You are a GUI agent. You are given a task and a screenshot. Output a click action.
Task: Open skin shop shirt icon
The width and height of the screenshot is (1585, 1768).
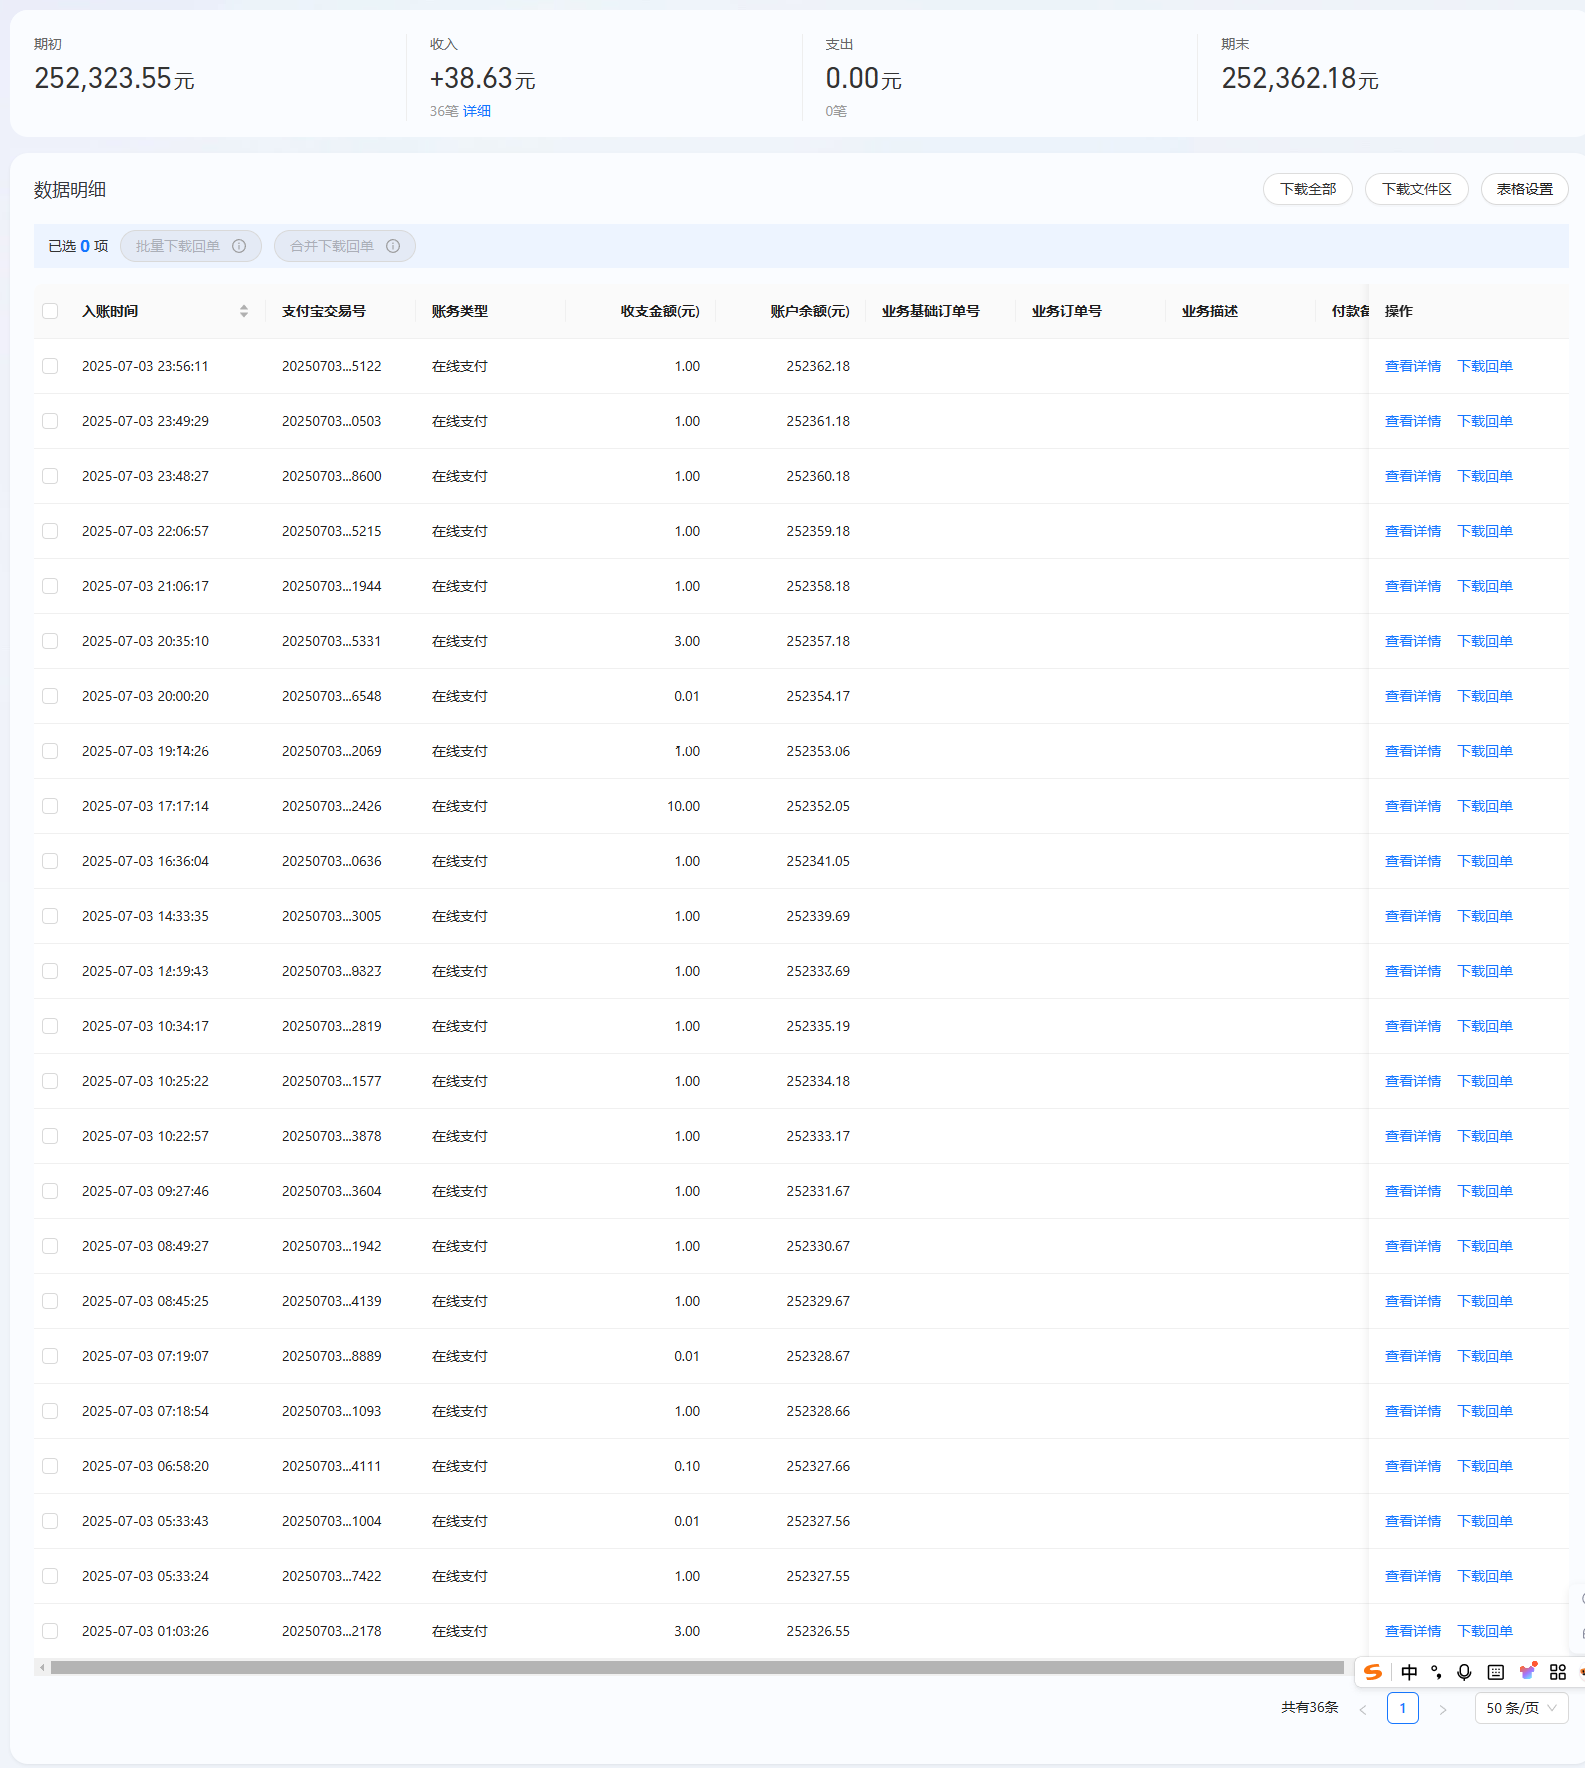(1527, 1671)
